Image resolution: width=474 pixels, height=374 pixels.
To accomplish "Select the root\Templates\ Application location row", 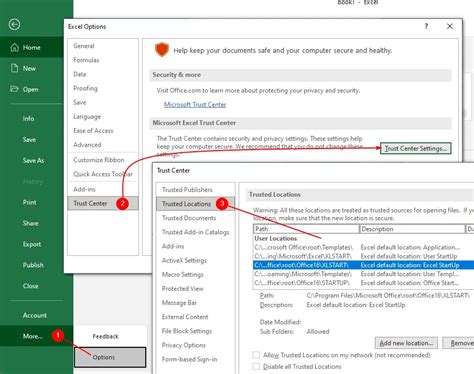I will click(363, 247).
